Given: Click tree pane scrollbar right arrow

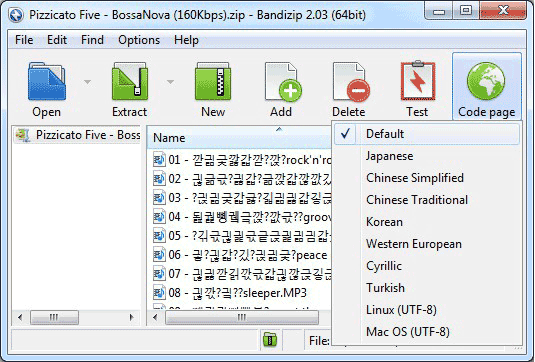Looking at the screenshot, I should pos(131,317).
